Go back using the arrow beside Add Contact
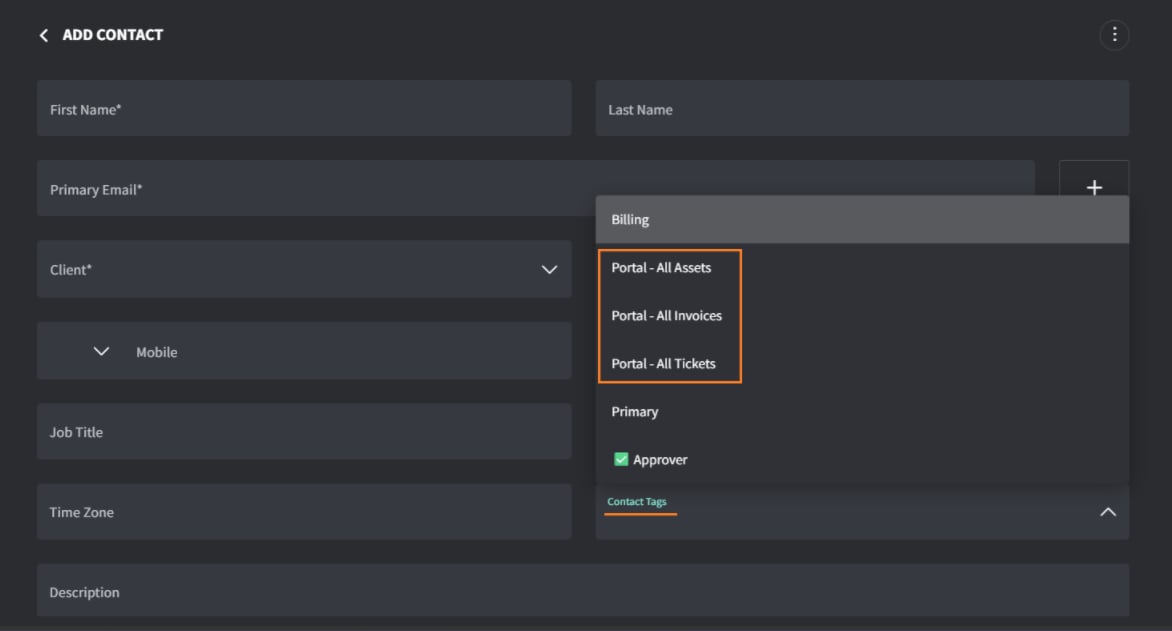The image size is (1172, 631). [x=43, y=35]
